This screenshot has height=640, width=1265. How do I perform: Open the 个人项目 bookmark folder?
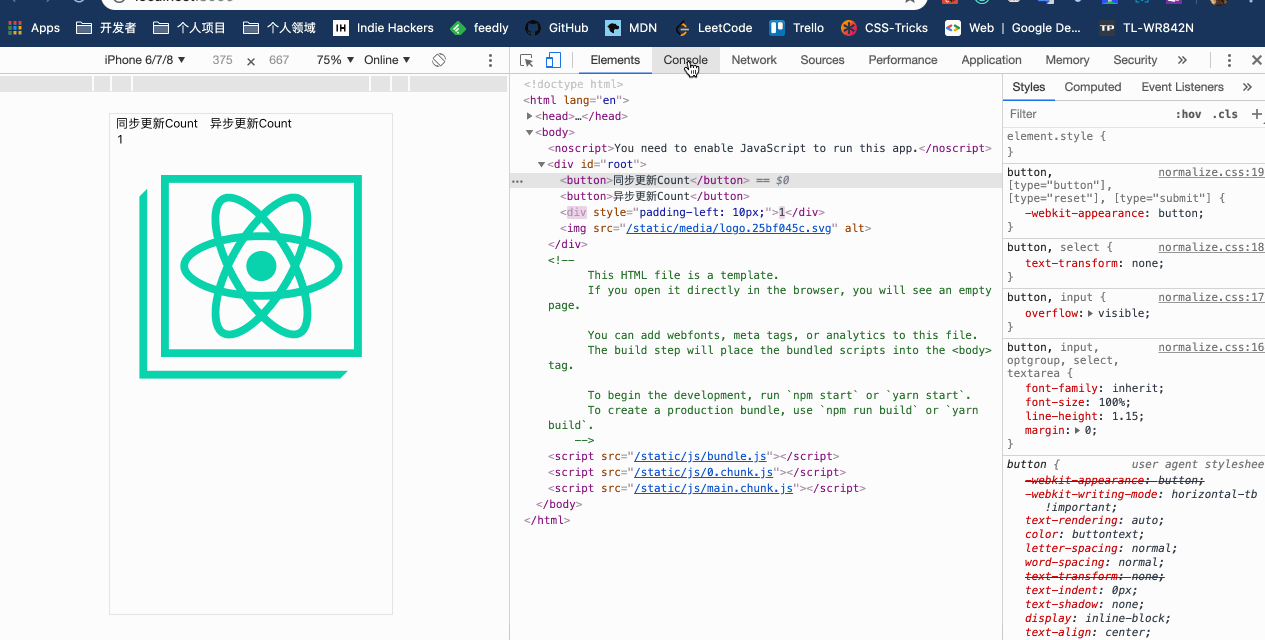coord(189,28)
